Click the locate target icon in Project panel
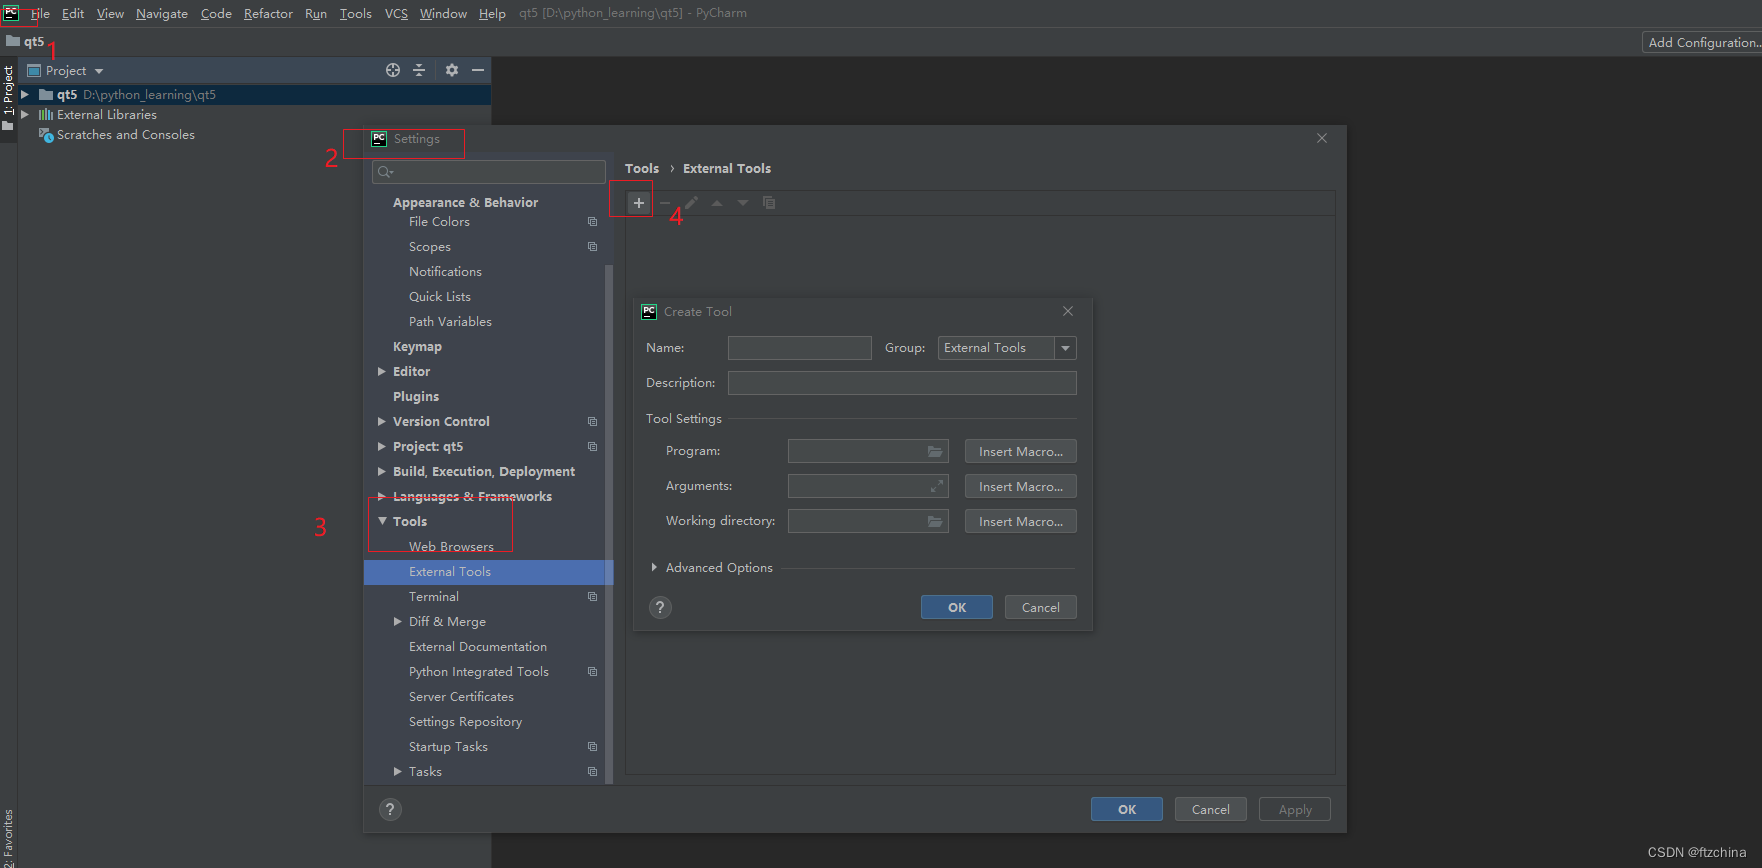Image resolution: width=1762 pixels, height=868 pixels. tap(393, 70)
